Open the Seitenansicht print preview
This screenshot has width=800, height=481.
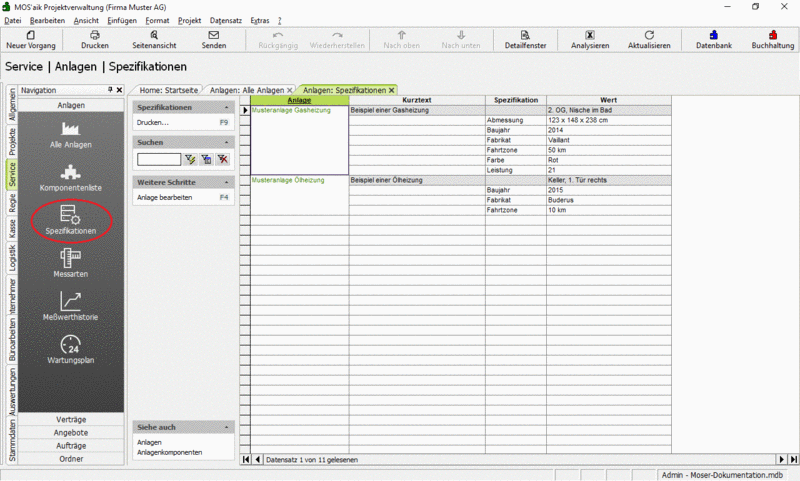154,39
